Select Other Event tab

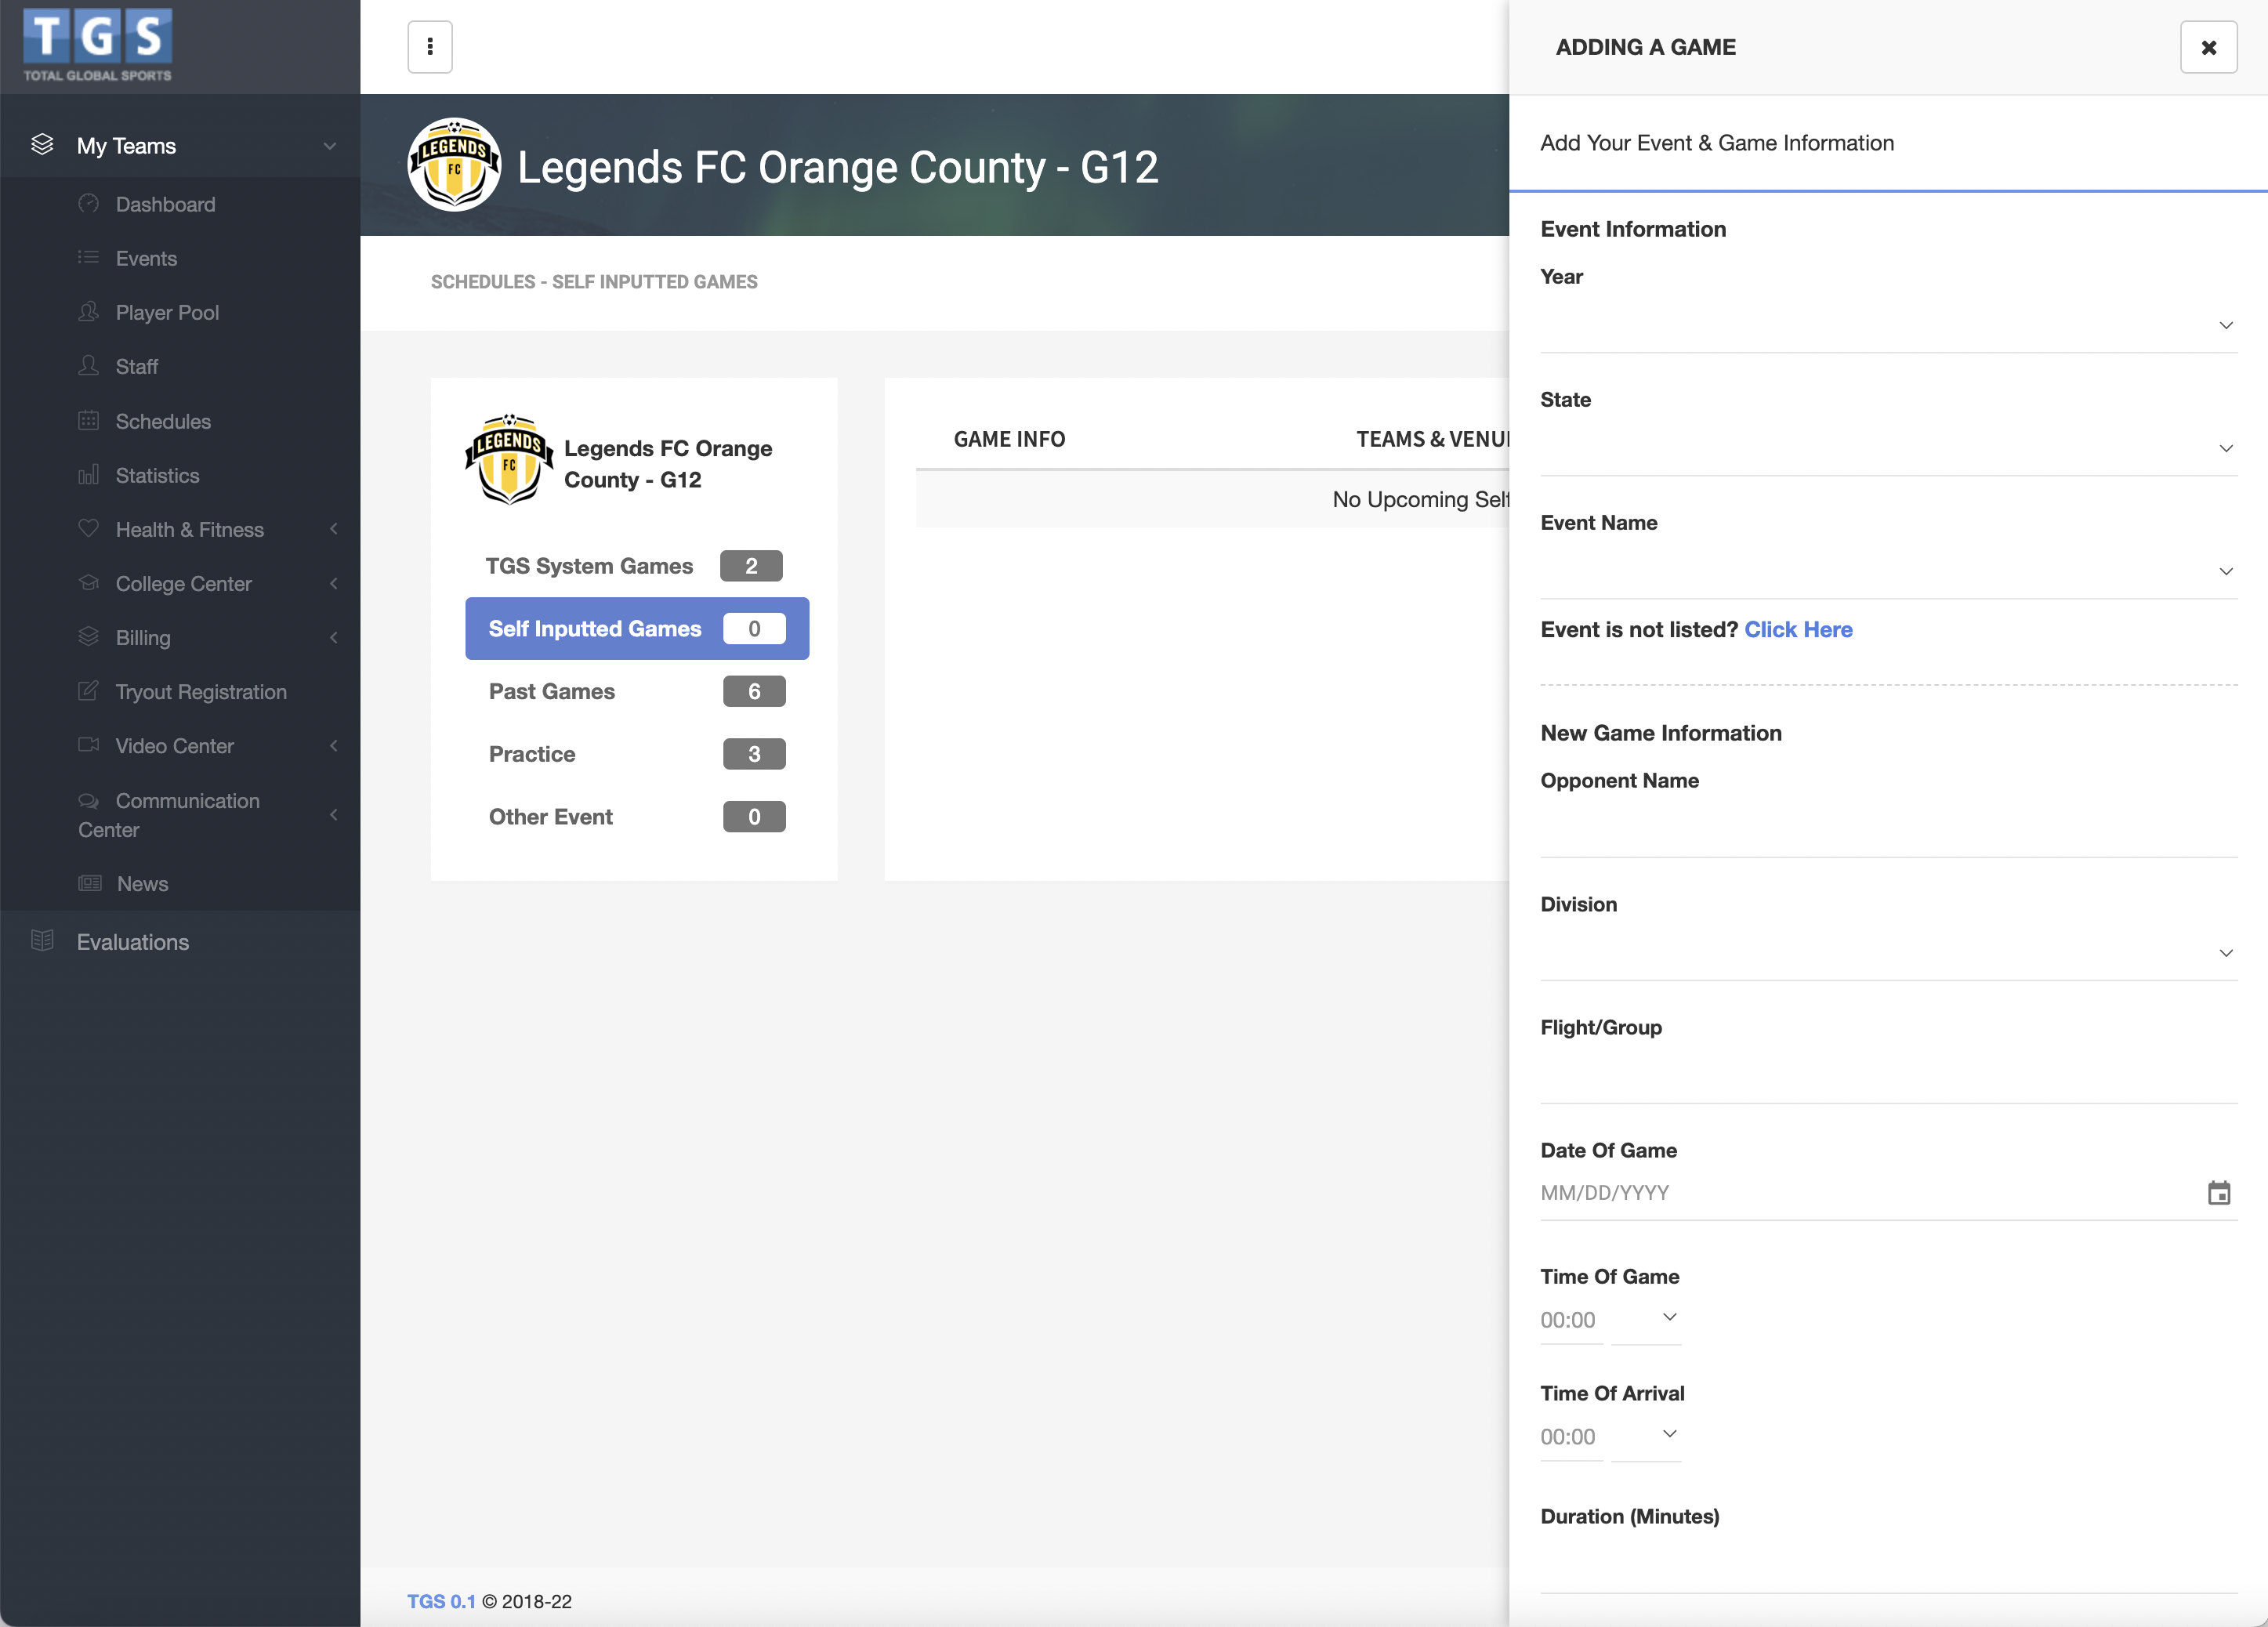pos(637,817)
